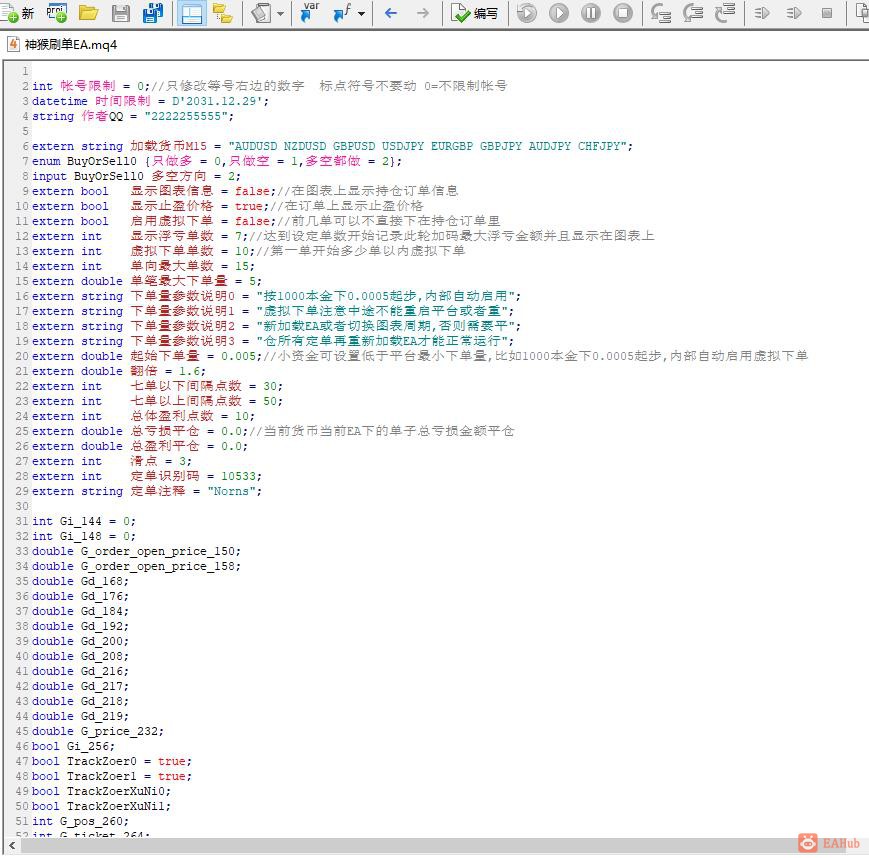Select the 神猴刷单EA.mq4 file tab

(x=62, y=44)
